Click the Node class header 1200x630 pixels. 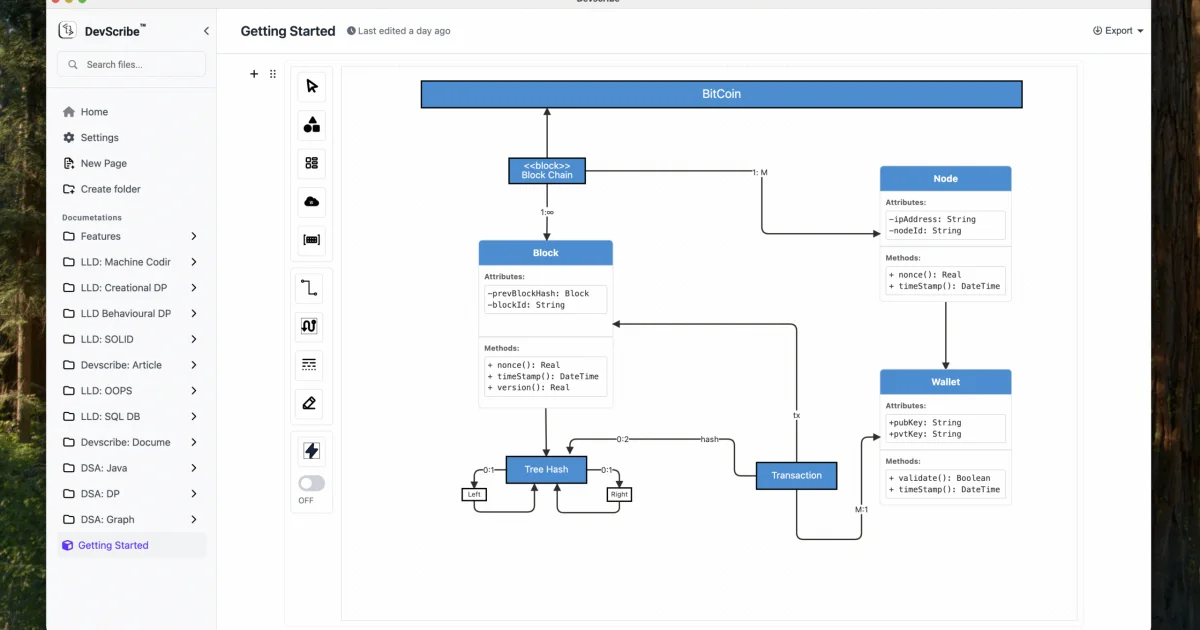click(x=945, y=179)
